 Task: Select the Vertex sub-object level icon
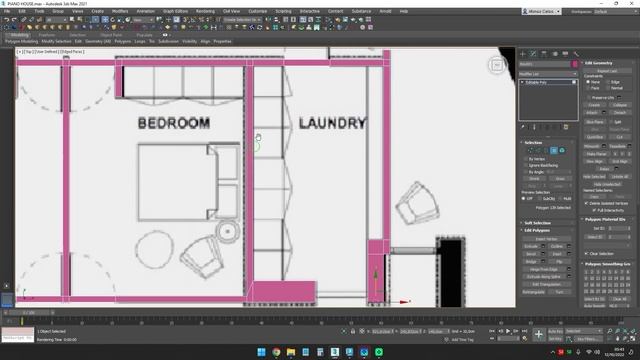point(530,151)
